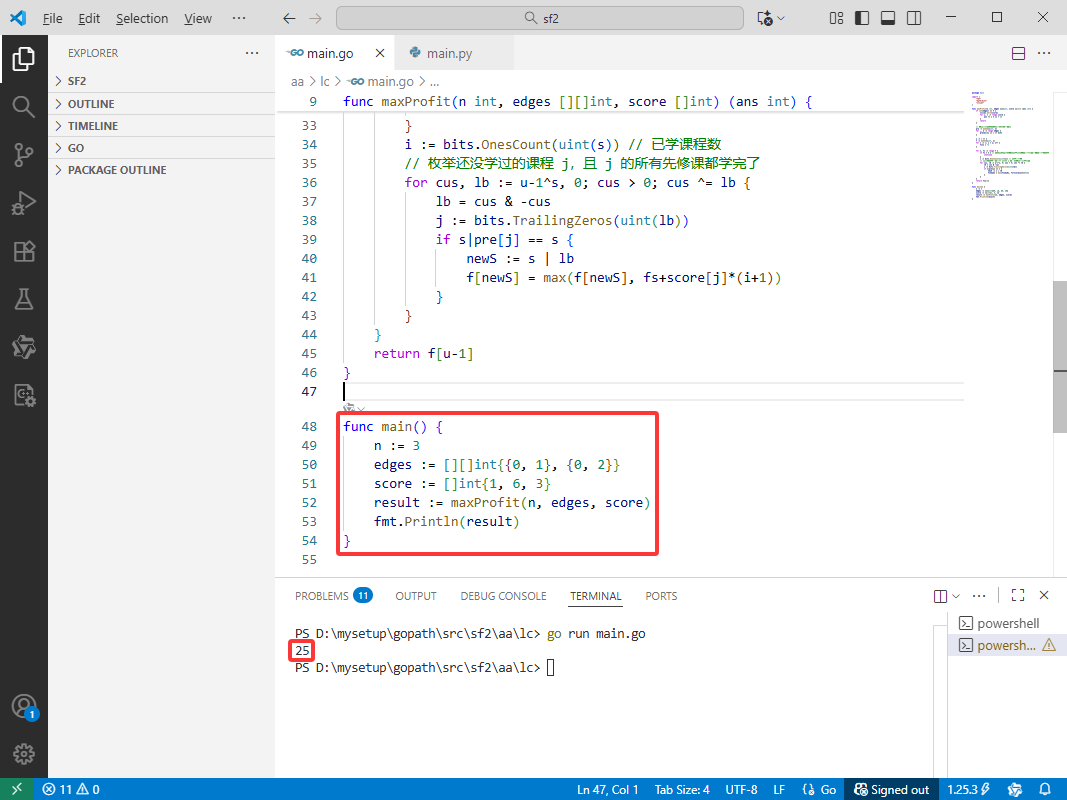Expand the PACKAGE OUTLINE section

(161, 169)
